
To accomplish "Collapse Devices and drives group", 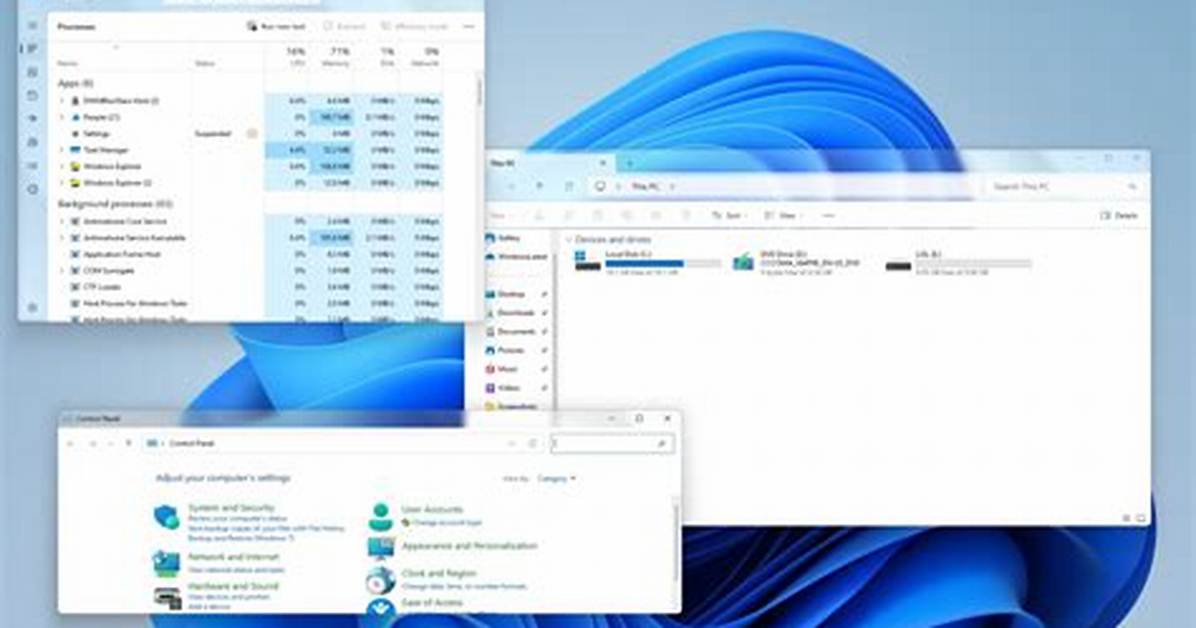I will point(568,240).
